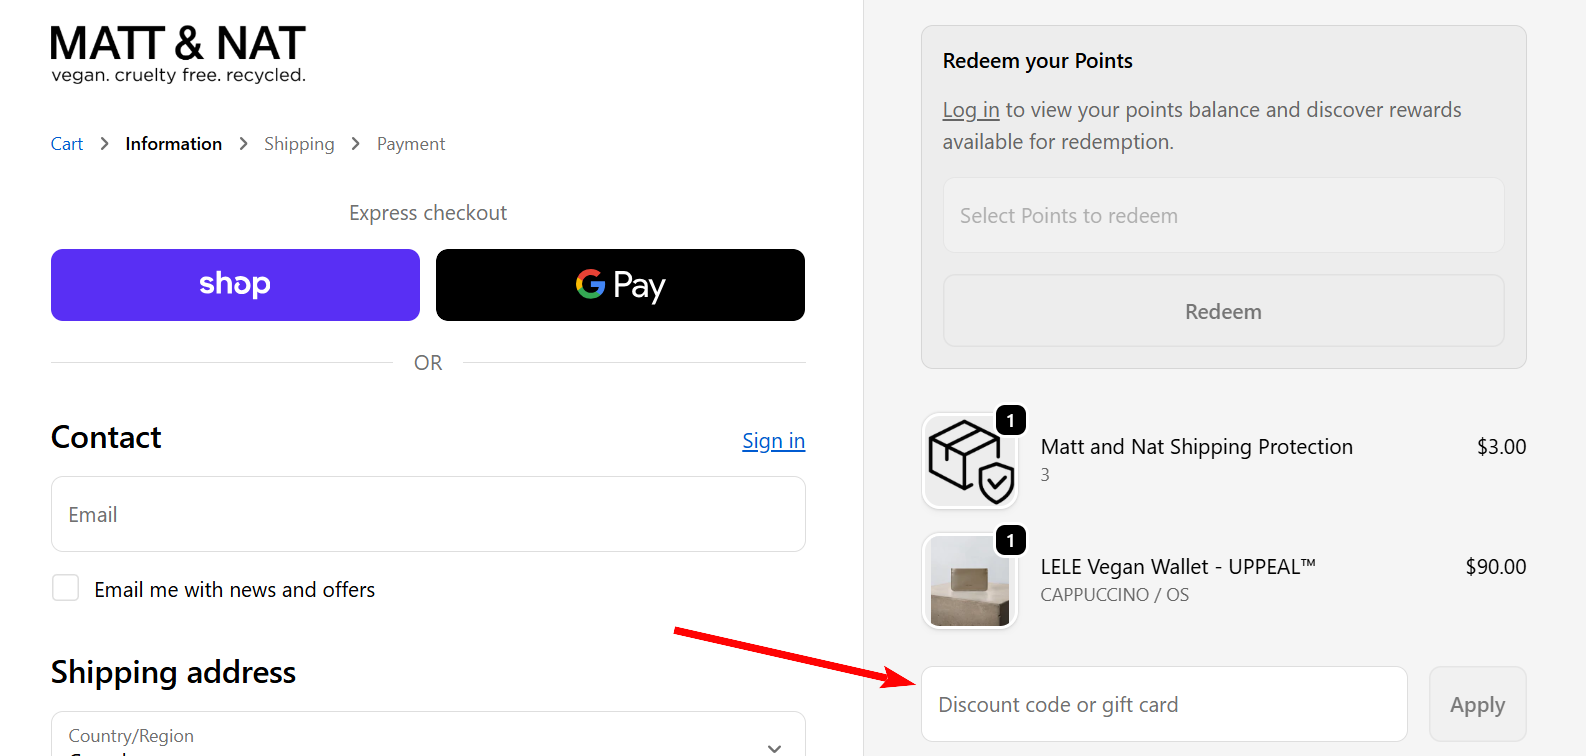The width and height of the screenshot is (1586, 756).
Task: Click the Discount code or gift card field
Action: (1163, 705)
